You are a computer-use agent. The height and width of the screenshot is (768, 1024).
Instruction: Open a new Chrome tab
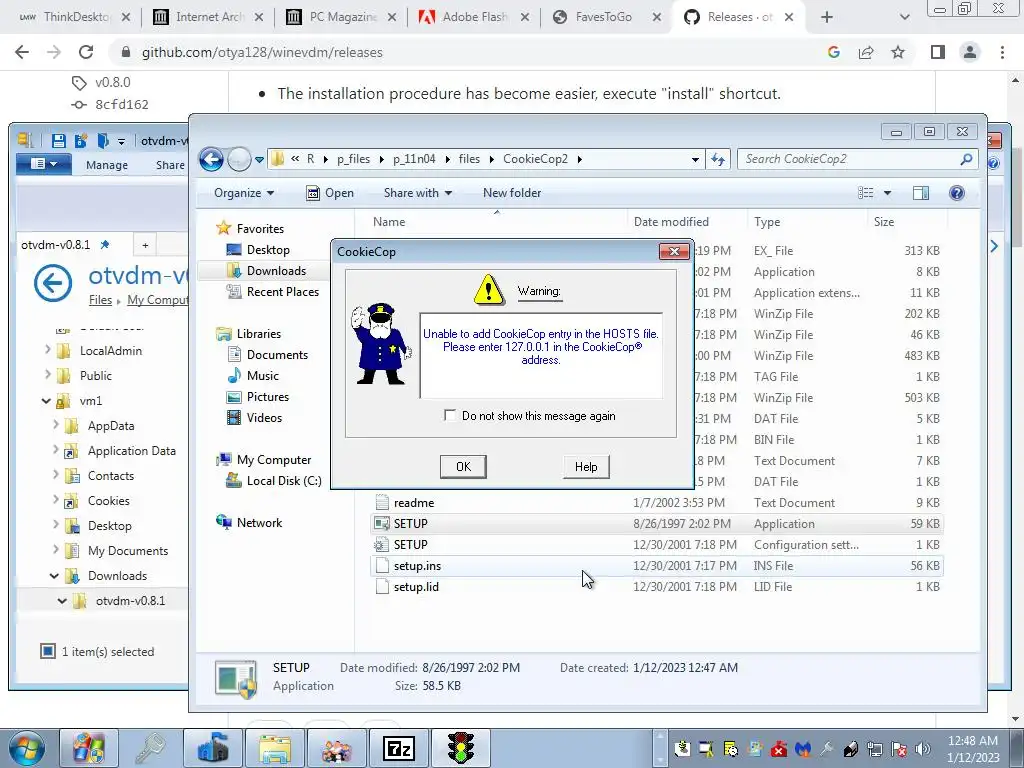827,17
